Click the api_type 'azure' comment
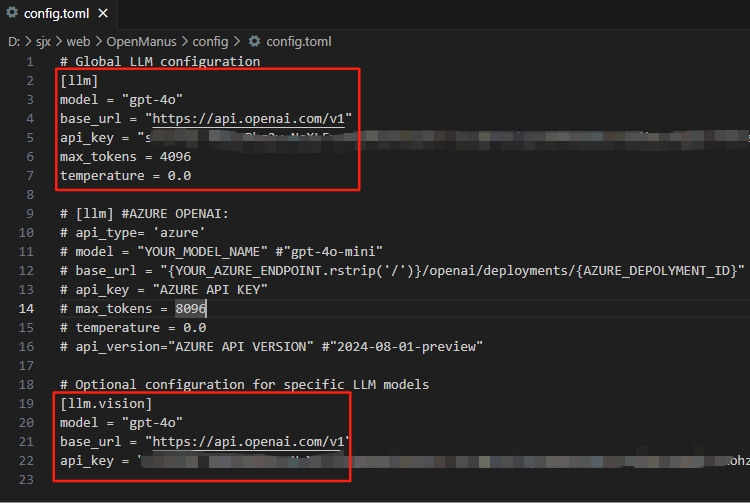750x503 pixels. coord(132,233)
